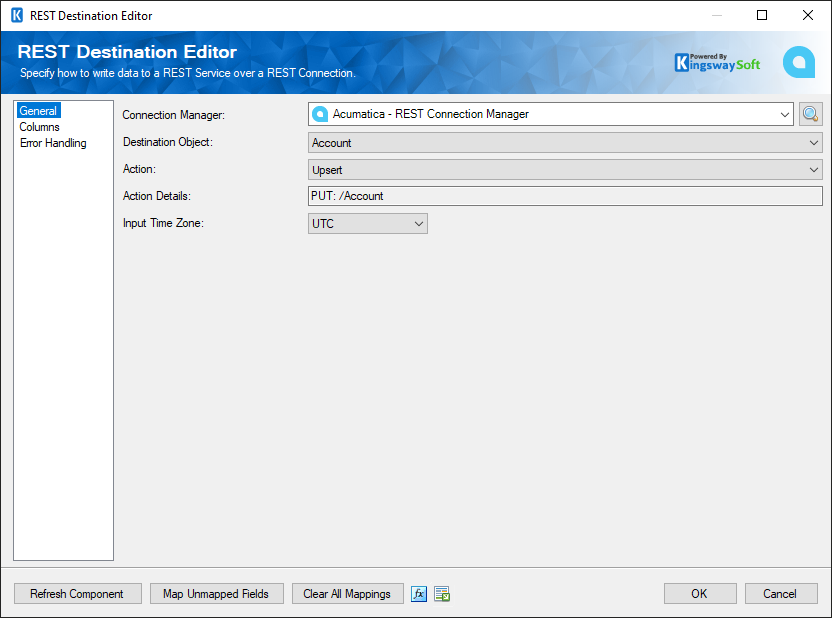Click the documentation table icon next to fx

442,594
